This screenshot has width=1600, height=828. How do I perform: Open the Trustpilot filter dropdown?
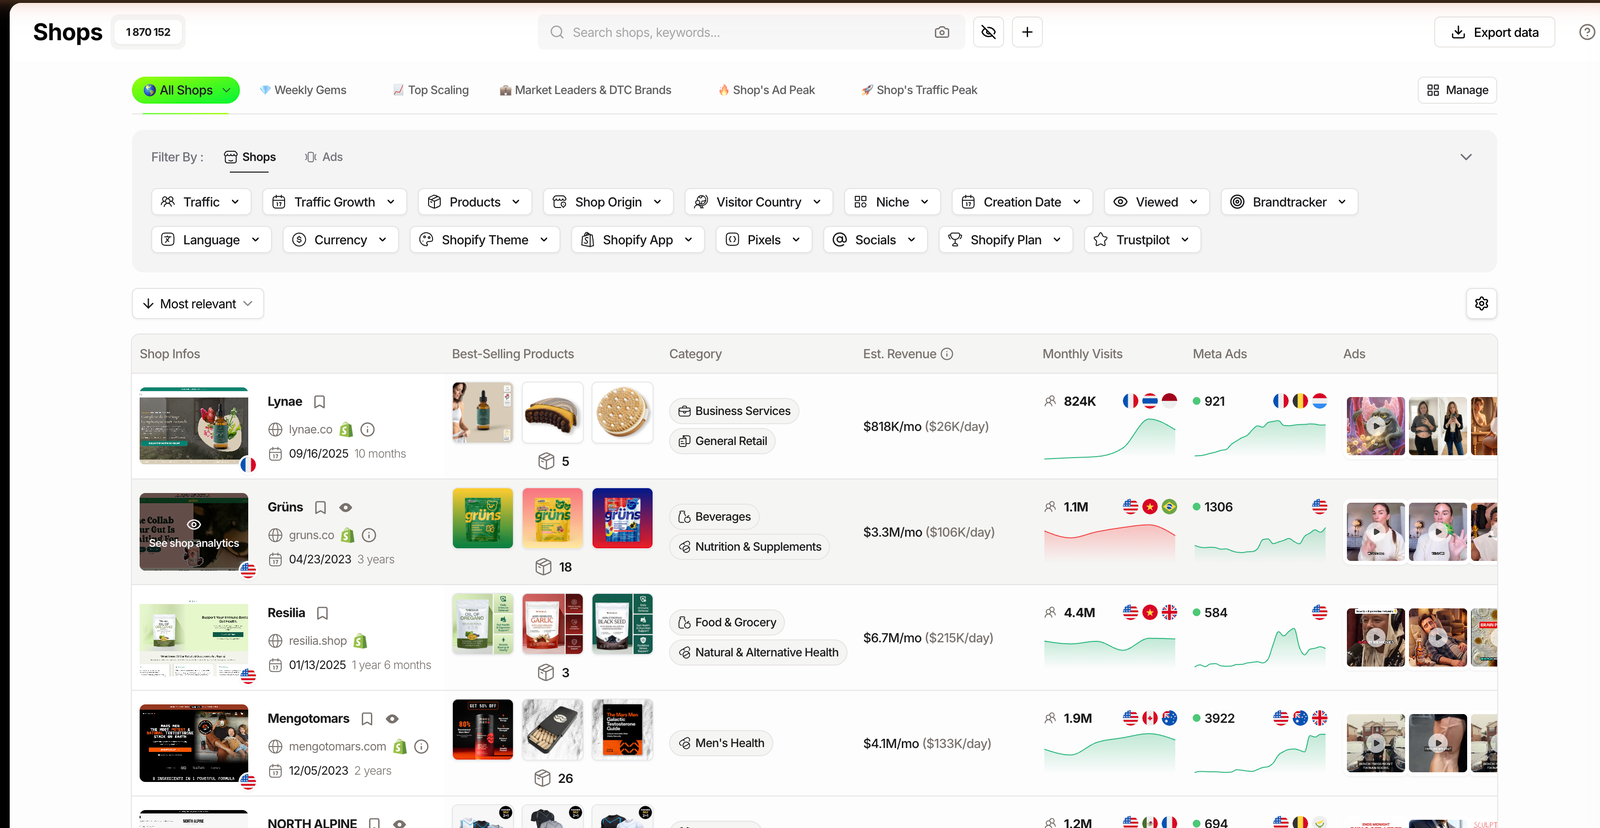pyautogui.click(x=1142, y=240)
